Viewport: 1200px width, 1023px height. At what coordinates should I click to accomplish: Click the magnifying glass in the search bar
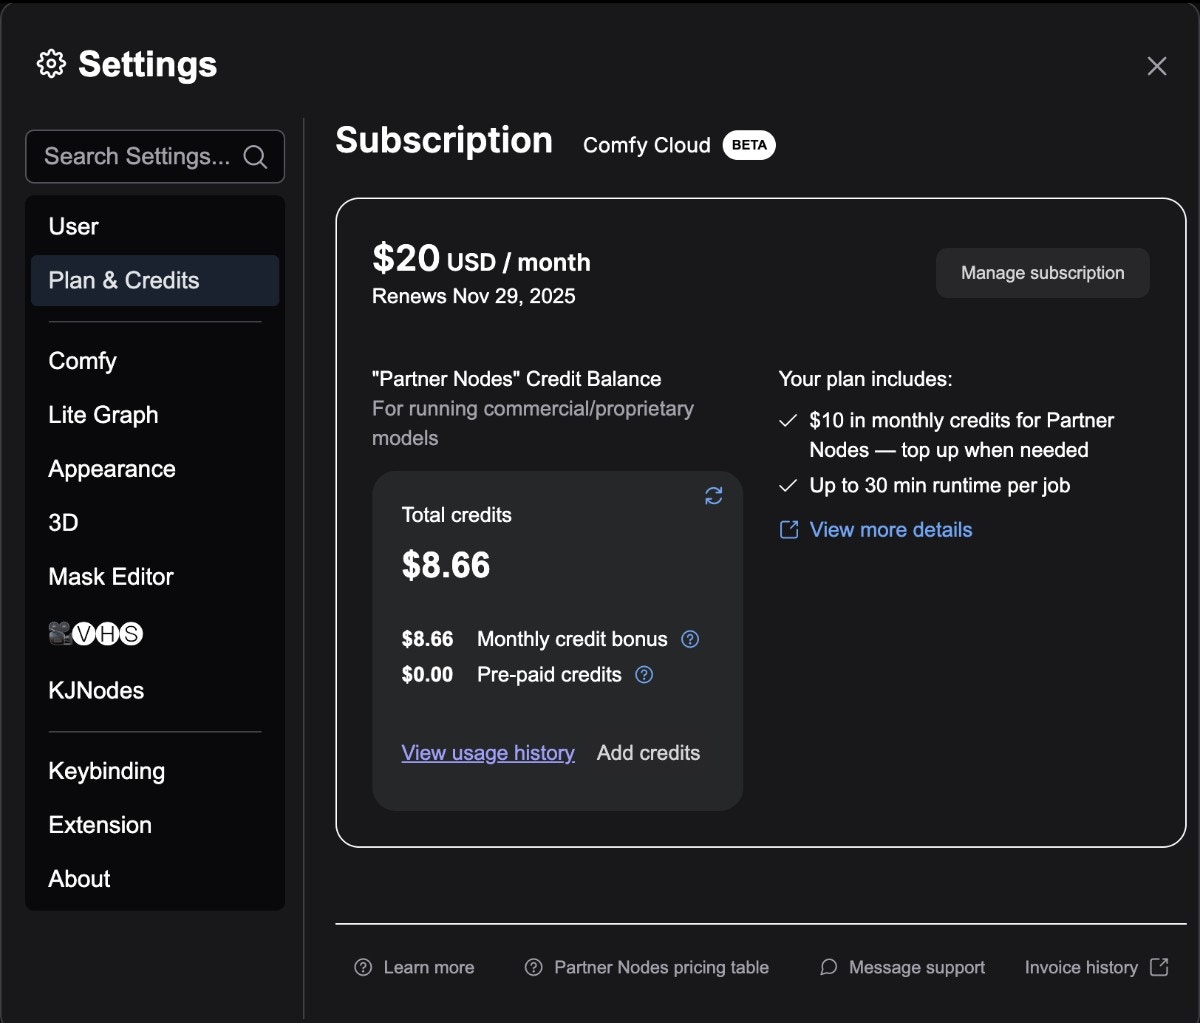point(255,156)
